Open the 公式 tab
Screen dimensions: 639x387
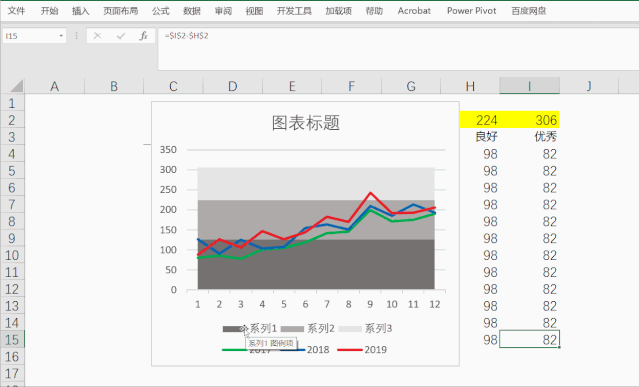coord(161,11)
